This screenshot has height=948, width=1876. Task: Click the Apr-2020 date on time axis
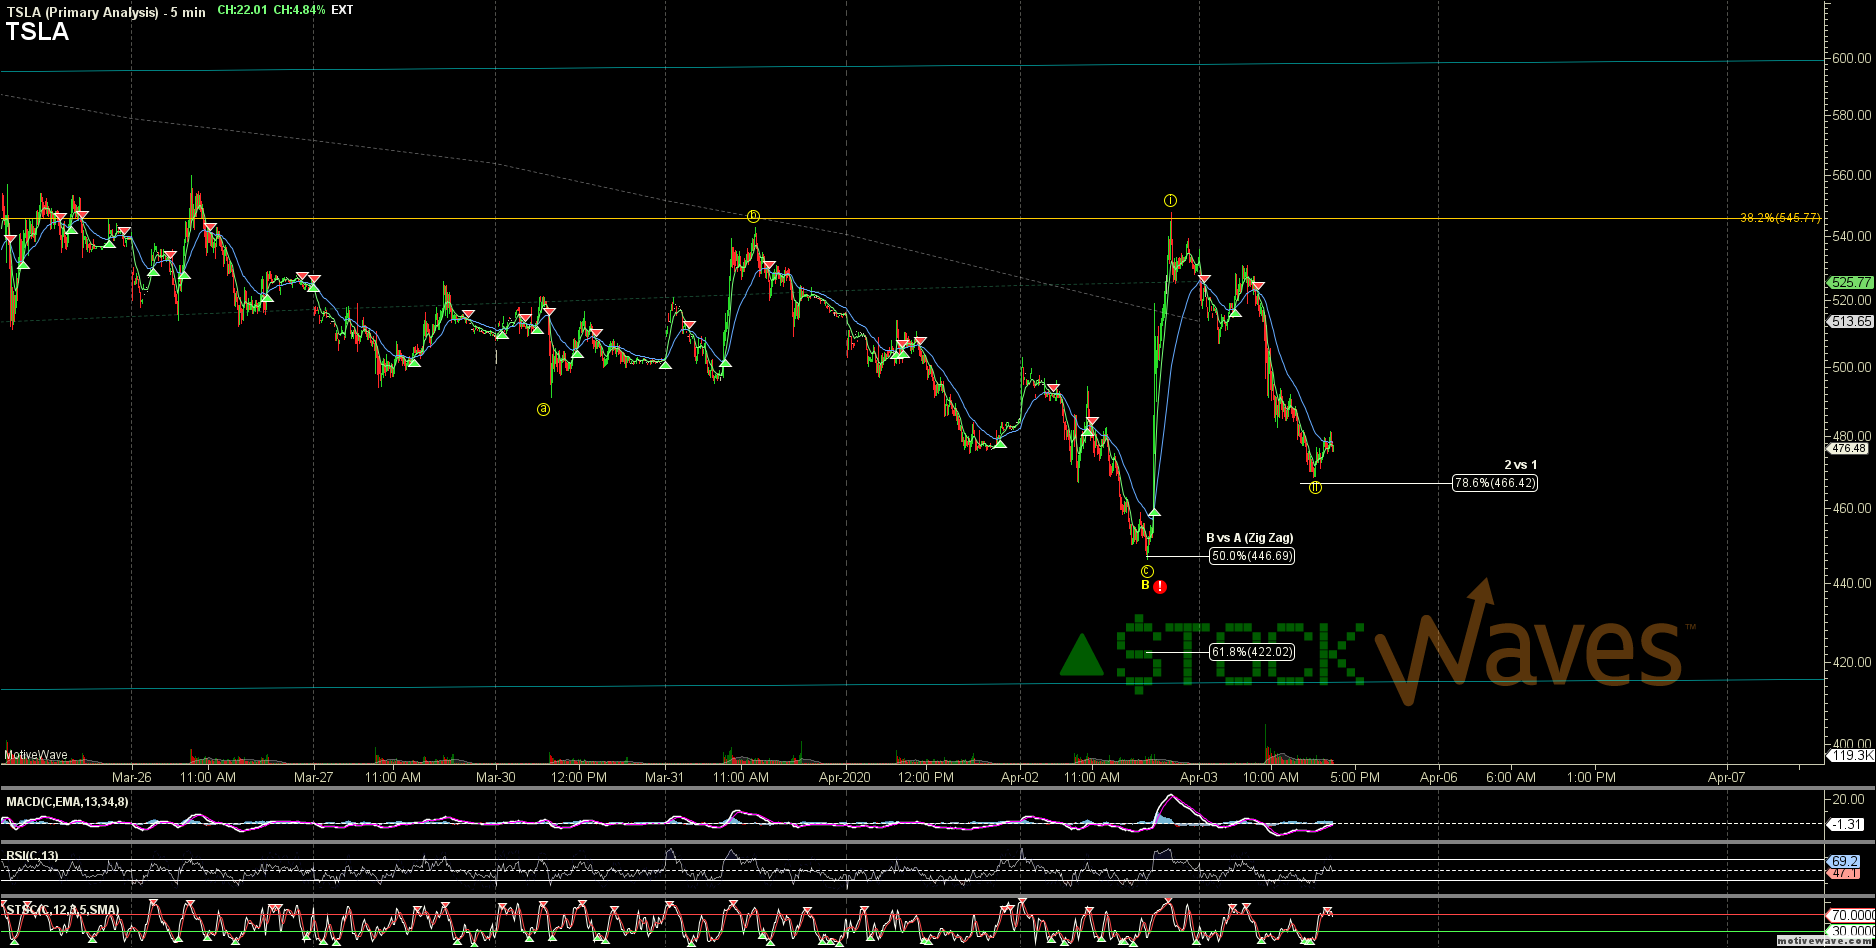845,777
